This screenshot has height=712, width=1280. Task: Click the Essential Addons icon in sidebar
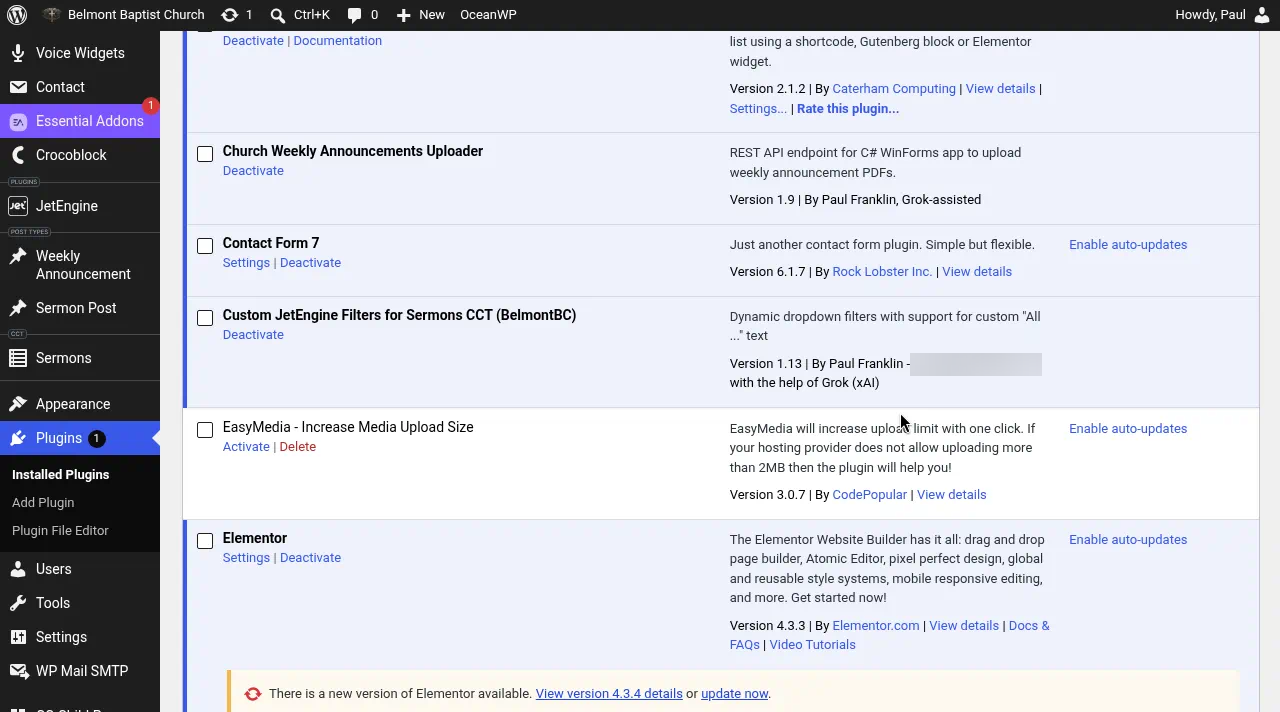click(18, 121)
